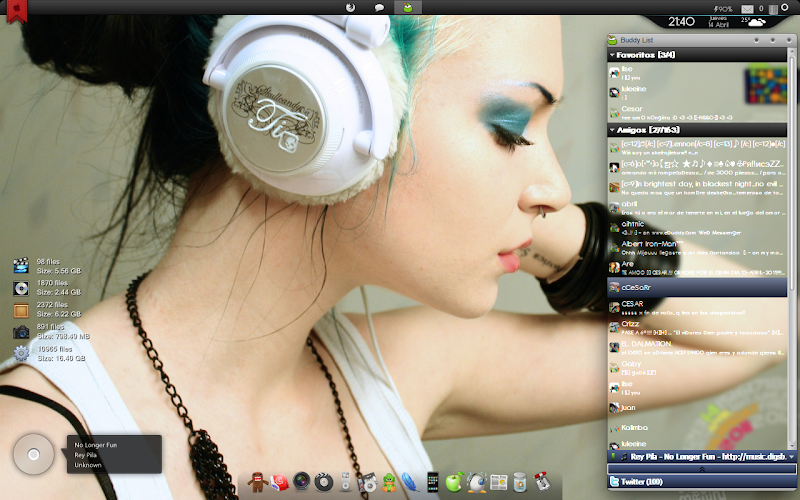Click the cloud weather widget showing 25°
The width and height of the screenshot is (800, 500).
[x=754, y=21]
